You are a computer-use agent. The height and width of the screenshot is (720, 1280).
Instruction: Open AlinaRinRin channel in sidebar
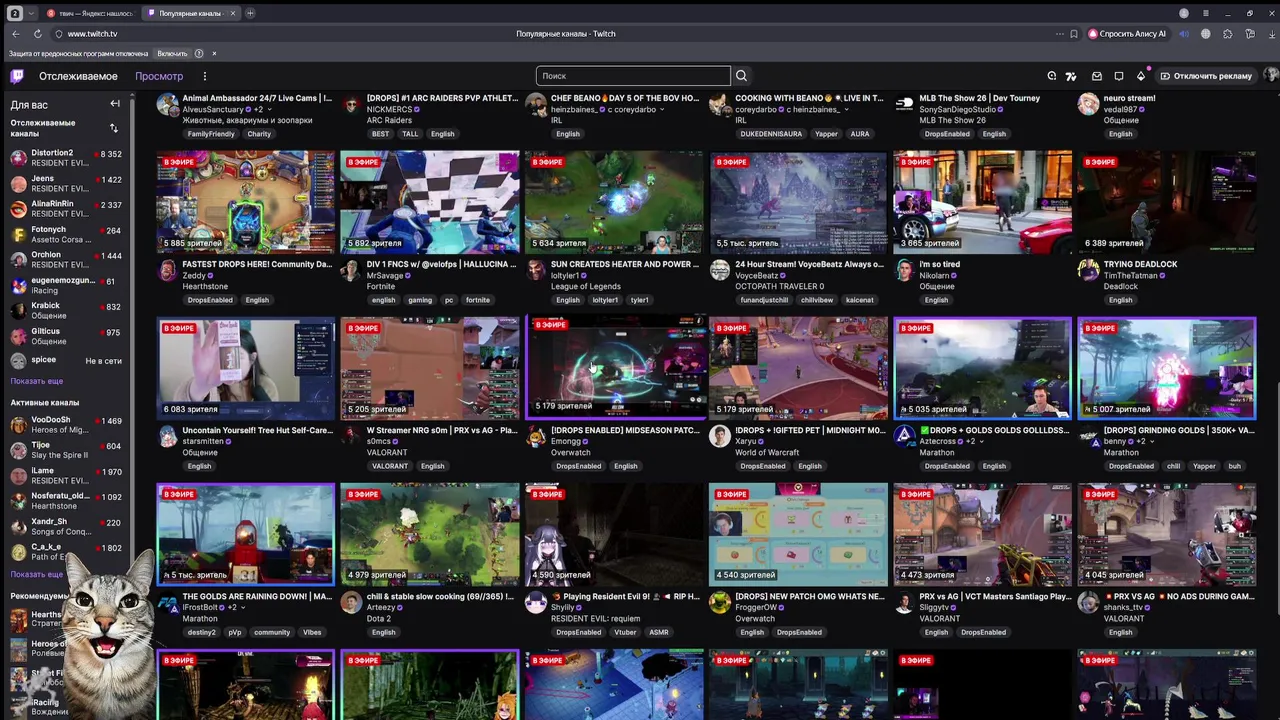tap(65, 209)
